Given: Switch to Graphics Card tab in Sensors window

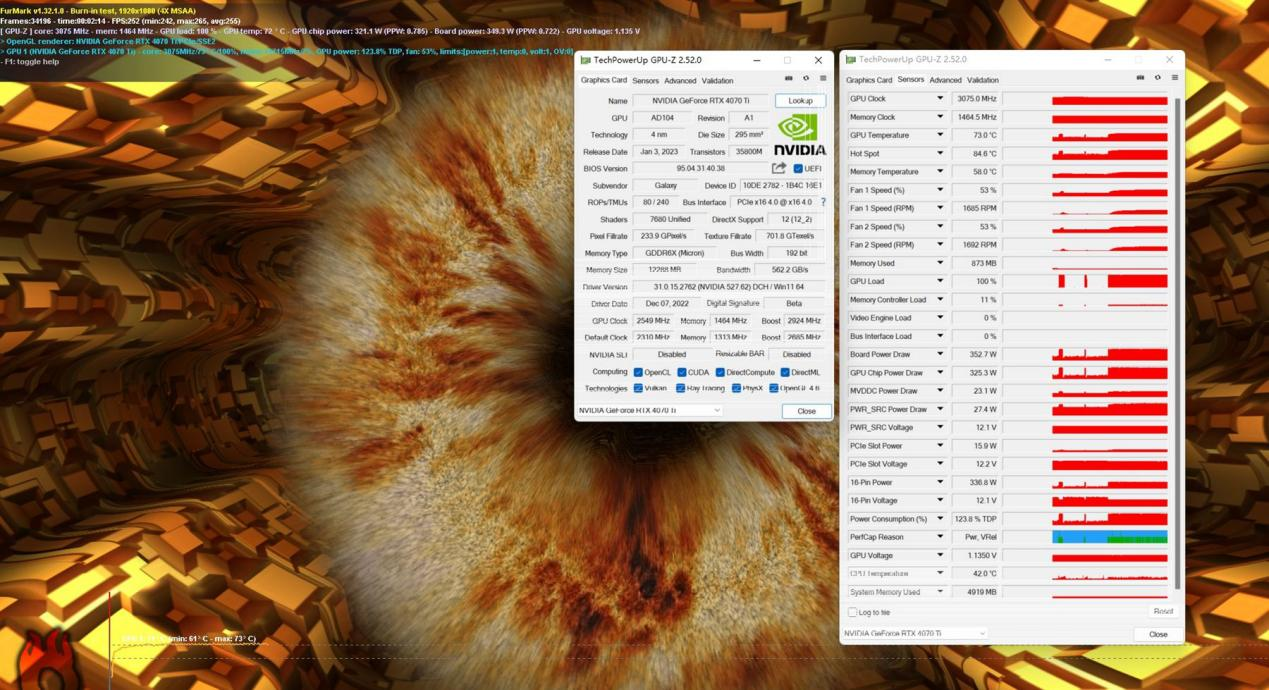Looking at the screenshot, I should click(x=869, y=80).
